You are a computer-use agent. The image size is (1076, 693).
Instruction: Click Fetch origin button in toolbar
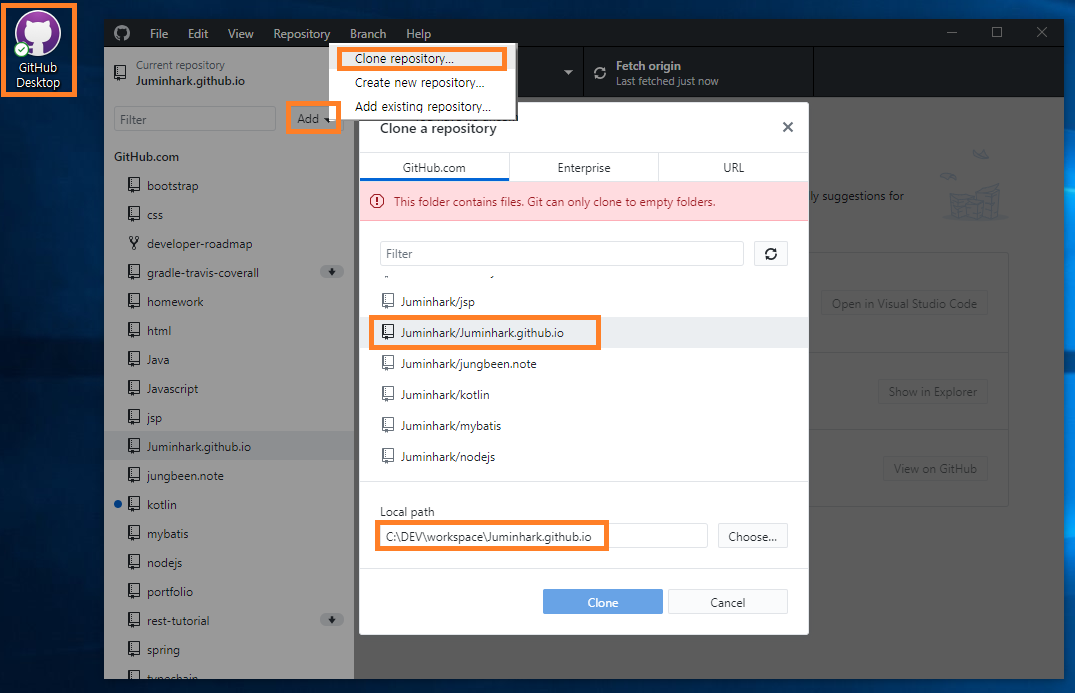pos(699,73)
